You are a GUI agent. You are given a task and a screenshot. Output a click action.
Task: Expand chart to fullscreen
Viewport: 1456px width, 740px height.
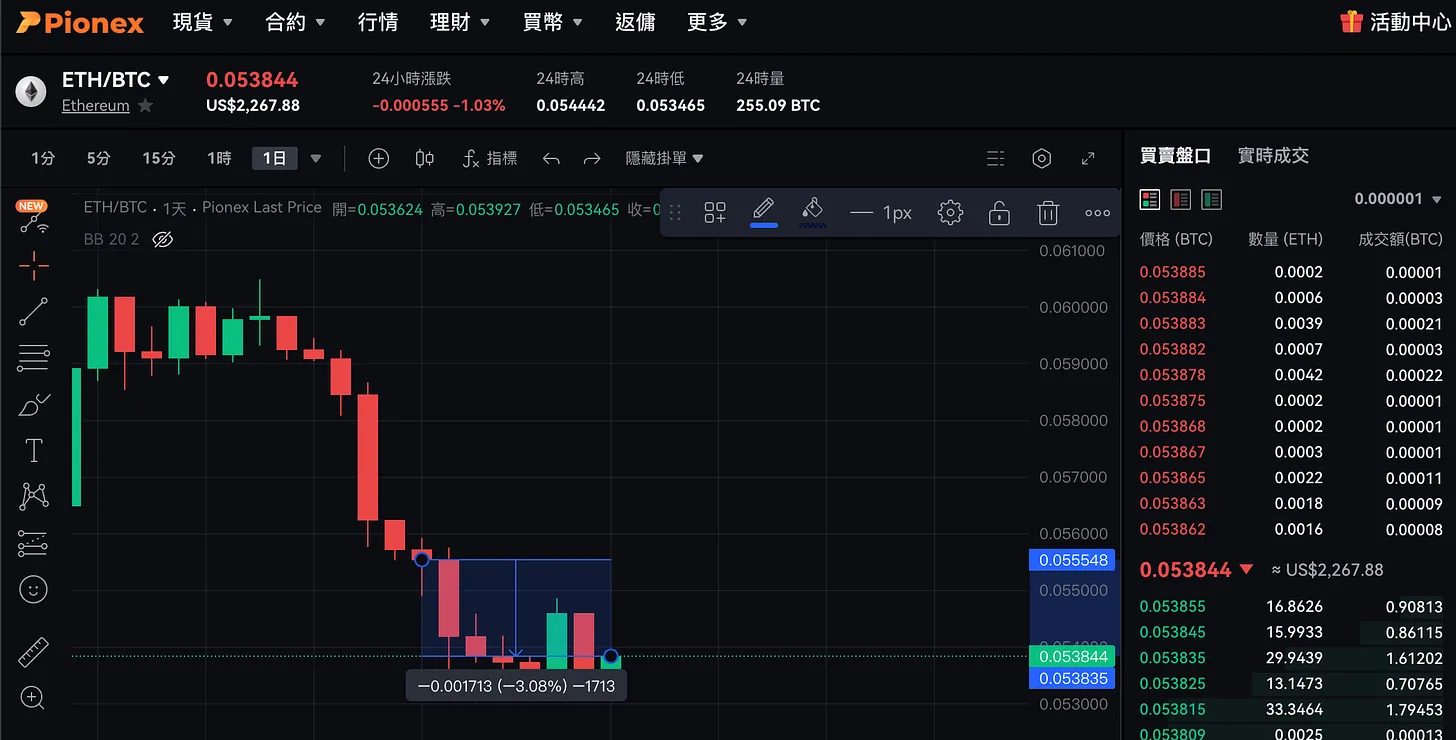click(1088, 158)
